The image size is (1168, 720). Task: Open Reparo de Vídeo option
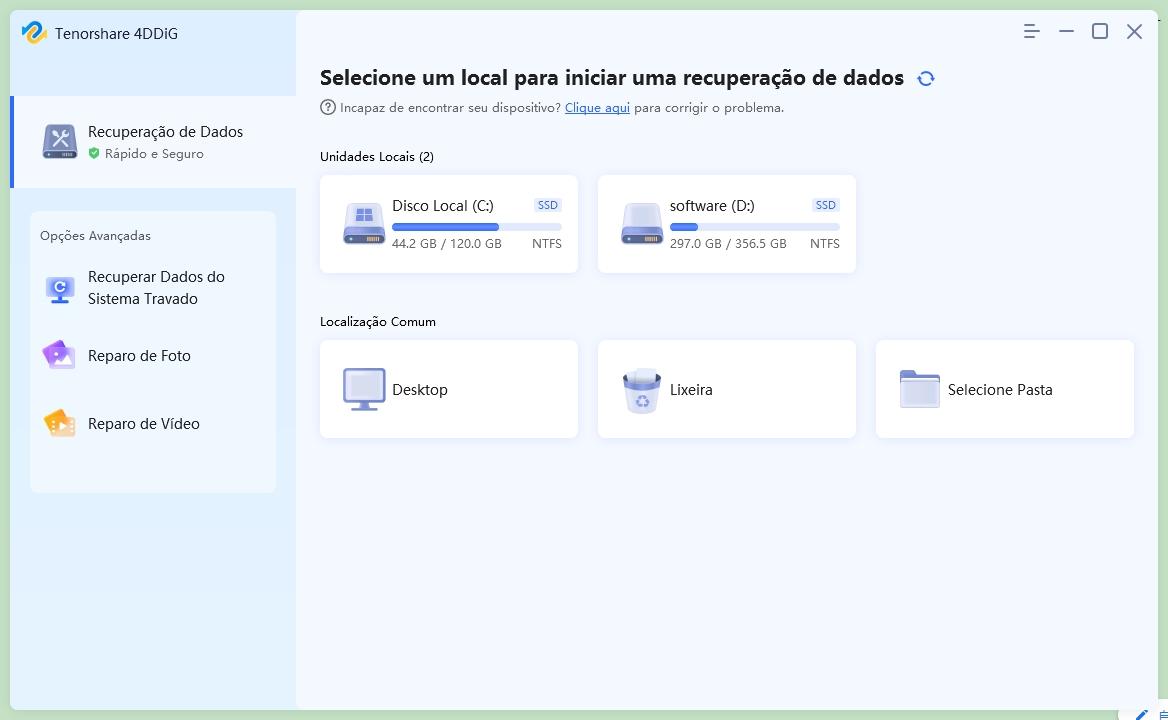[x=143, y=424]
